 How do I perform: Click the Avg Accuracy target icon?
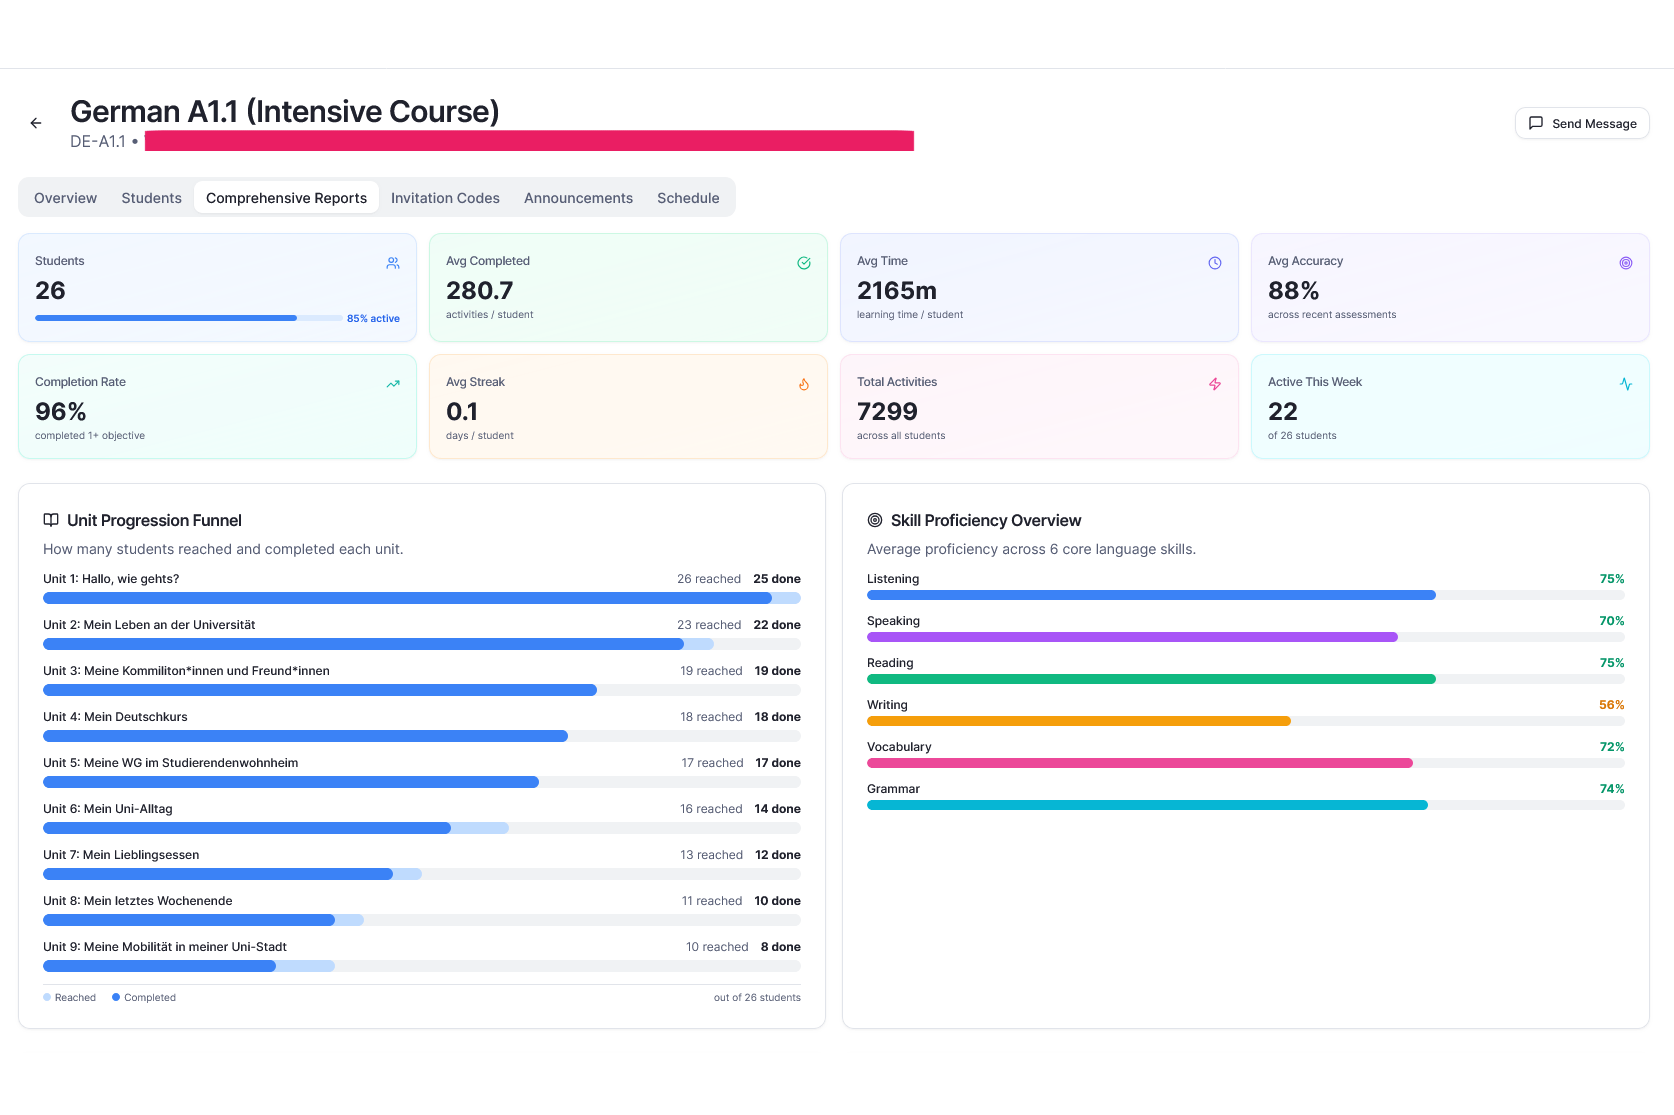point(1626,263)
